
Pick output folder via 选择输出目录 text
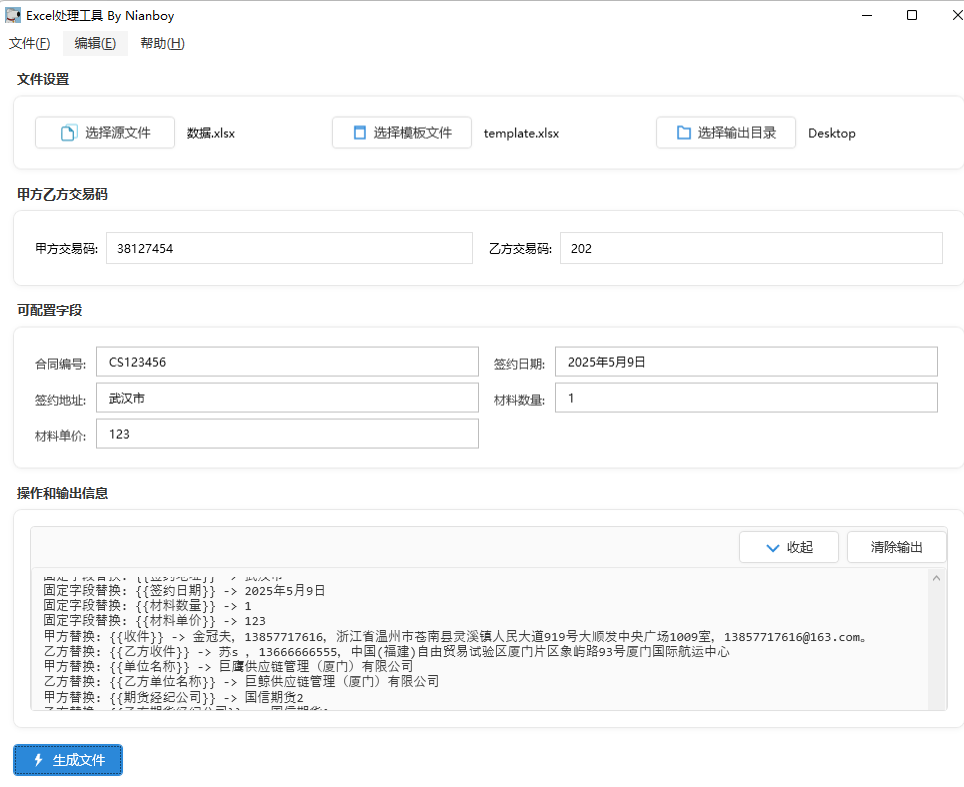[737, 133]
